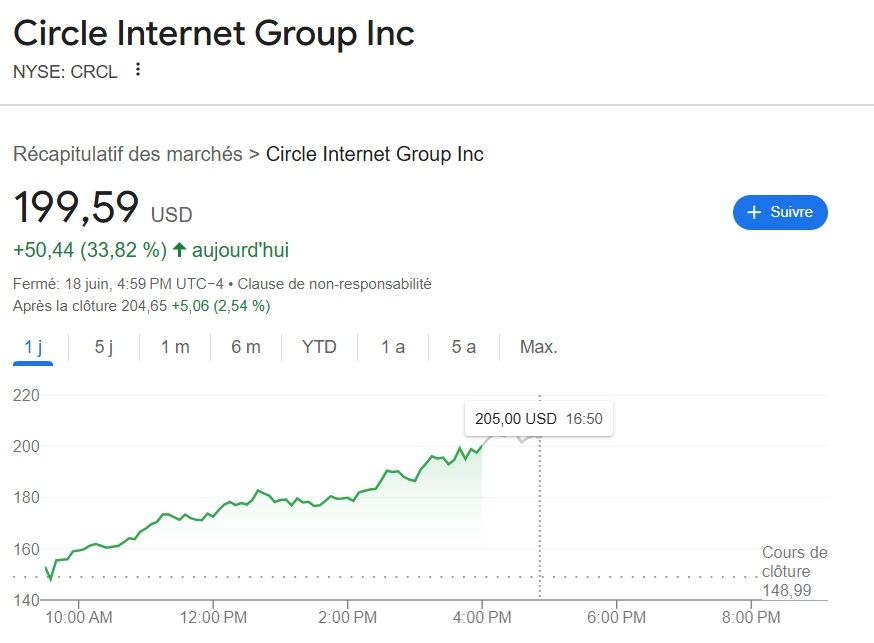
Task: Switch to the 5 a chart range
Action: (463, 347)
